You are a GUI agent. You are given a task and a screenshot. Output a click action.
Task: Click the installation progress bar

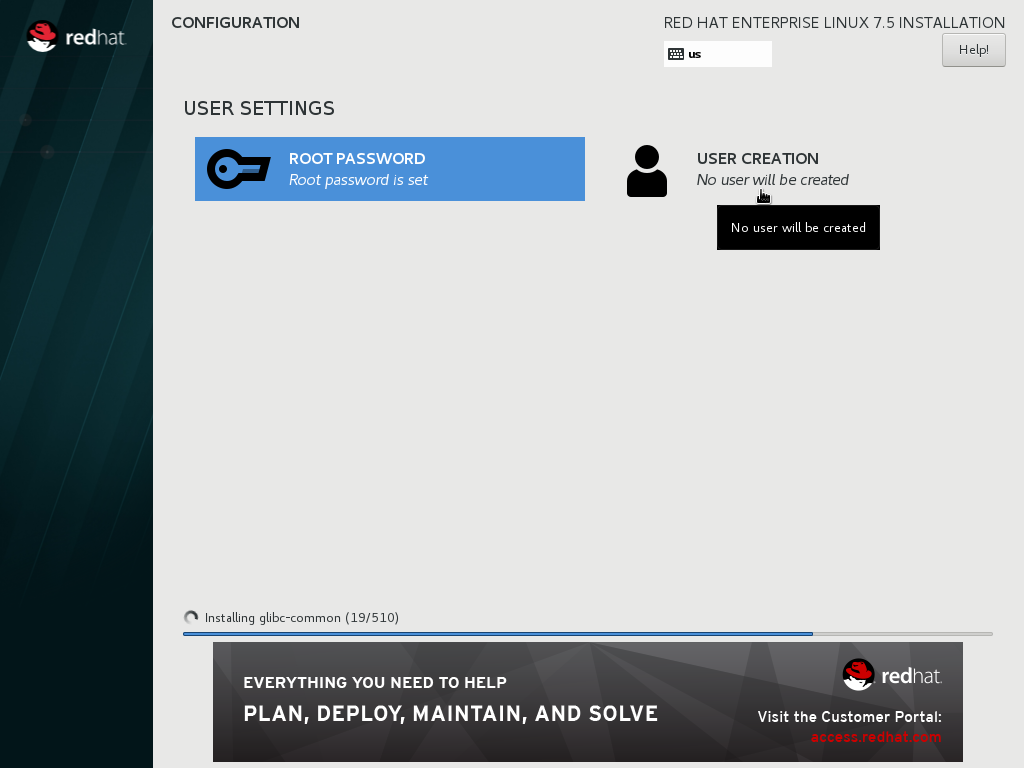tap(588, 633)
